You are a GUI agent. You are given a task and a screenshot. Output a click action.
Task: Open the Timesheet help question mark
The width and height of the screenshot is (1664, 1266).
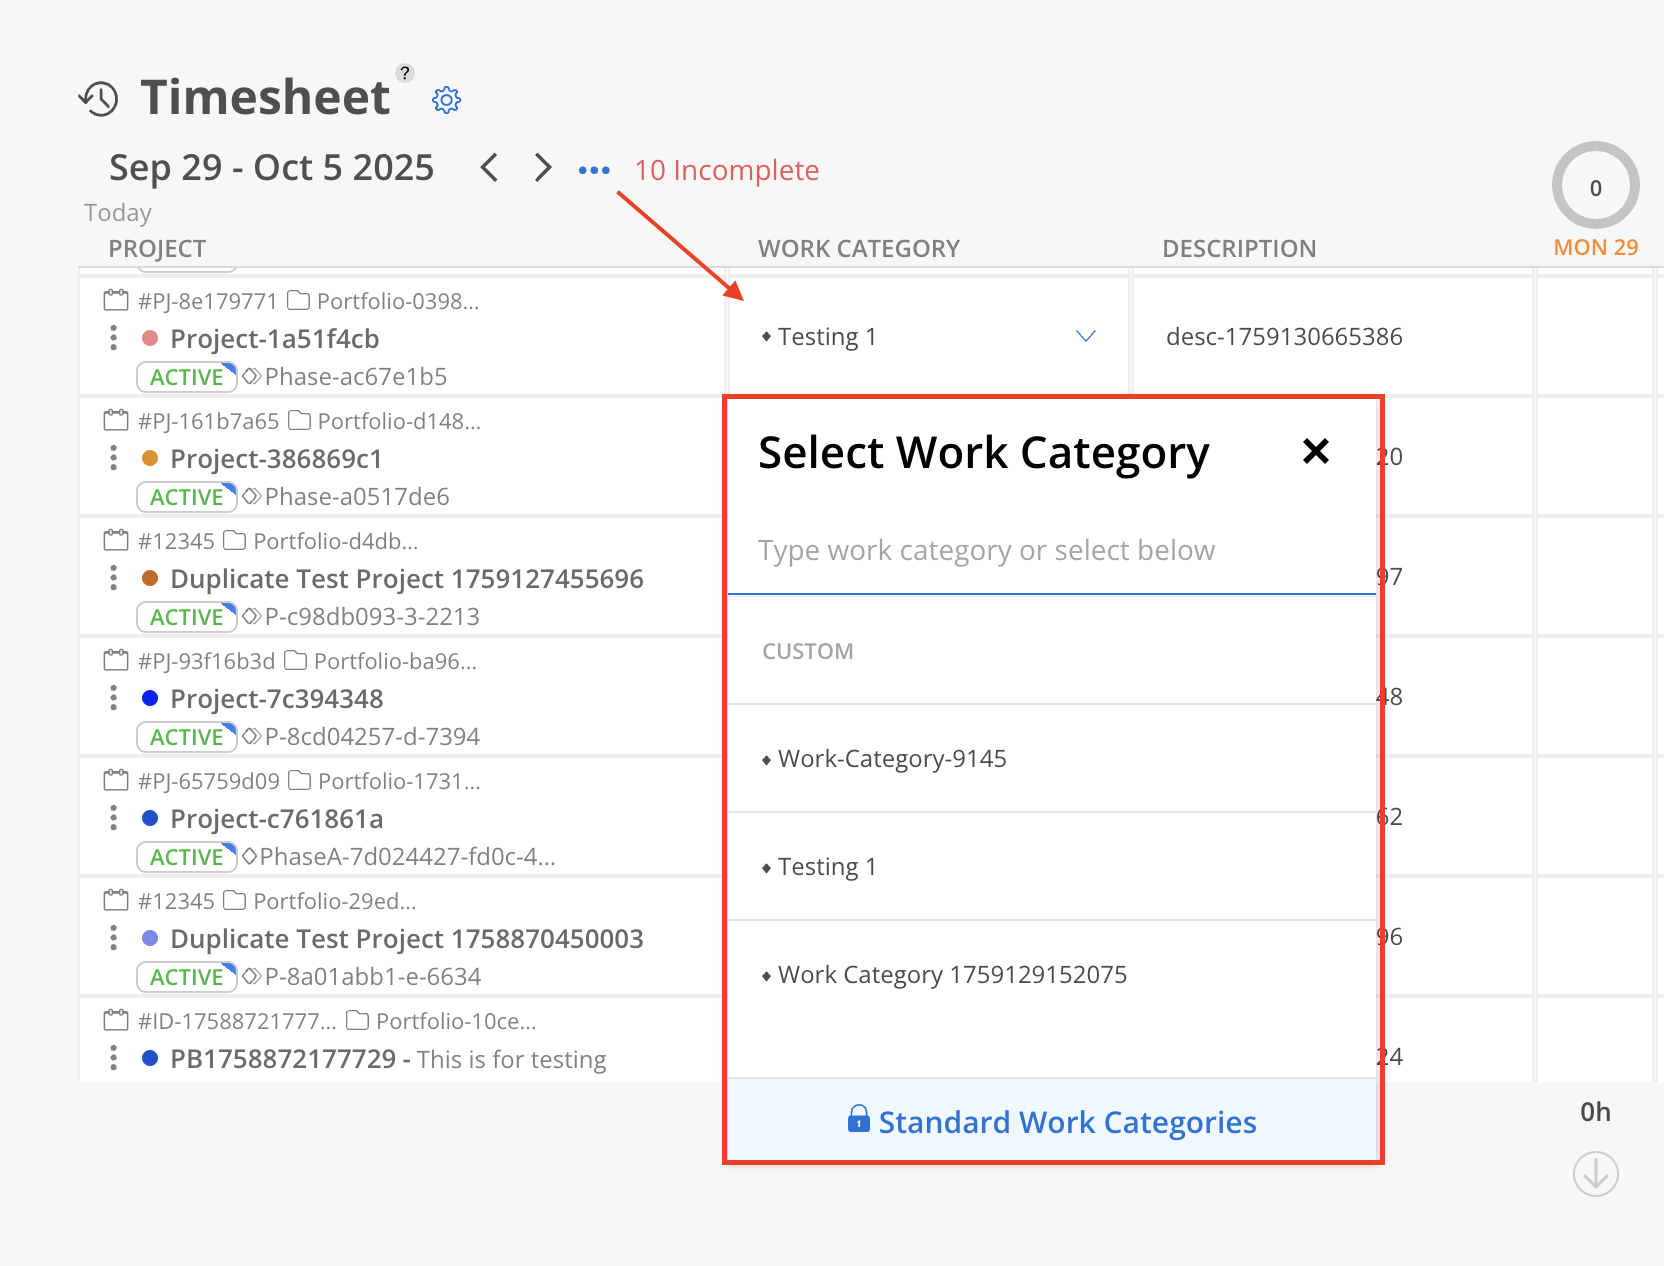click(x=405, y=73)
